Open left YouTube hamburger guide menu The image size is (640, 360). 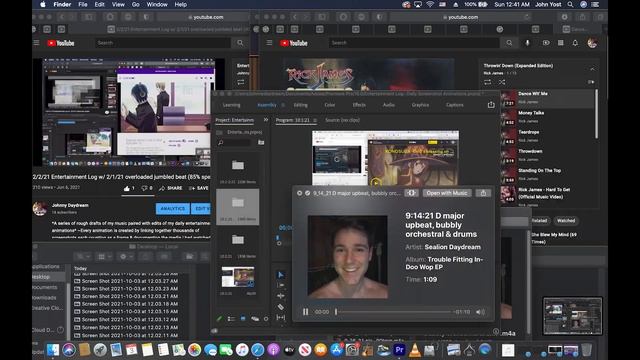click(x=36, y=43)
